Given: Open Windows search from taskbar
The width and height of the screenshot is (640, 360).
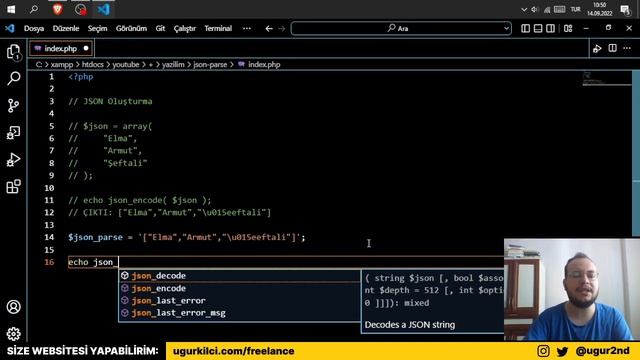Looking at the screenshot, I should 34,9.
